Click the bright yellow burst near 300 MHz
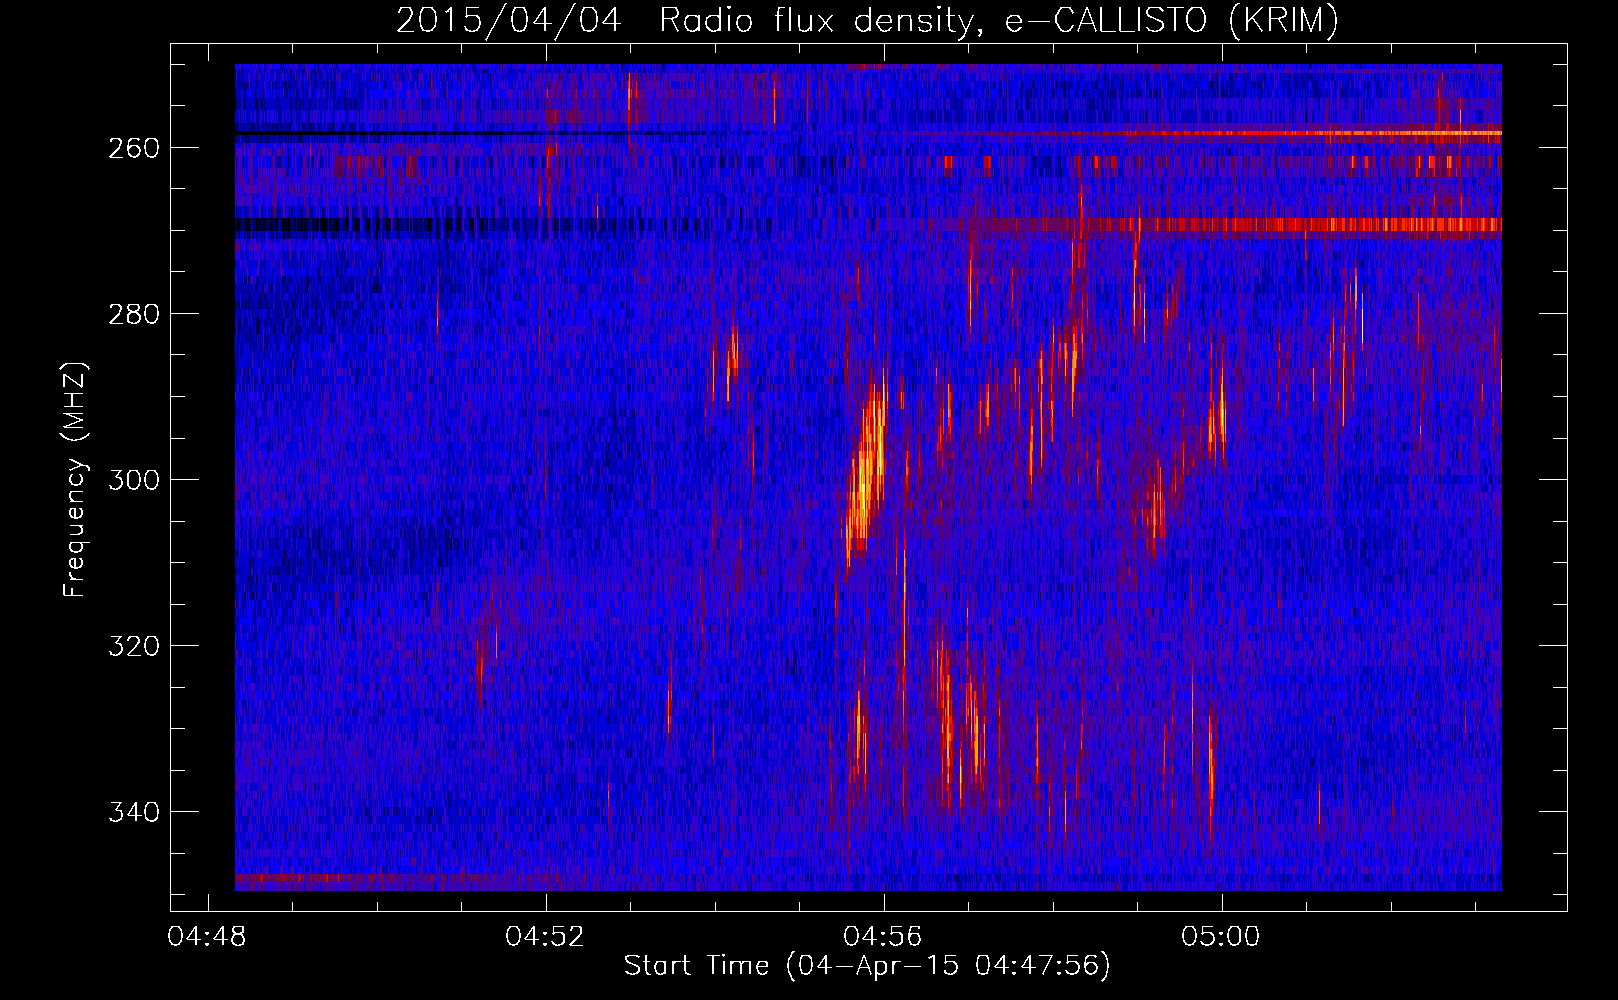The width and height of the screenshot is (1618, 1000). 866,470
